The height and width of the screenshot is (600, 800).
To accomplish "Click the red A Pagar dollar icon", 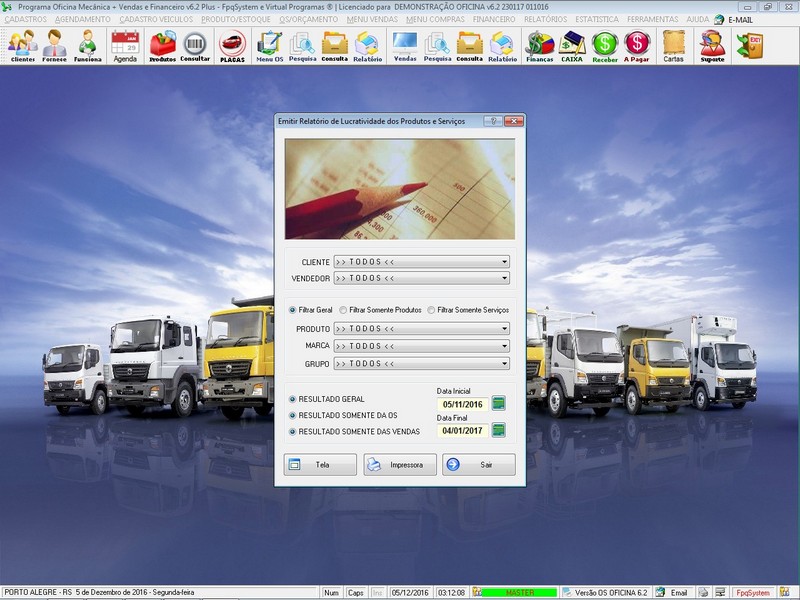I will [637, 46].
